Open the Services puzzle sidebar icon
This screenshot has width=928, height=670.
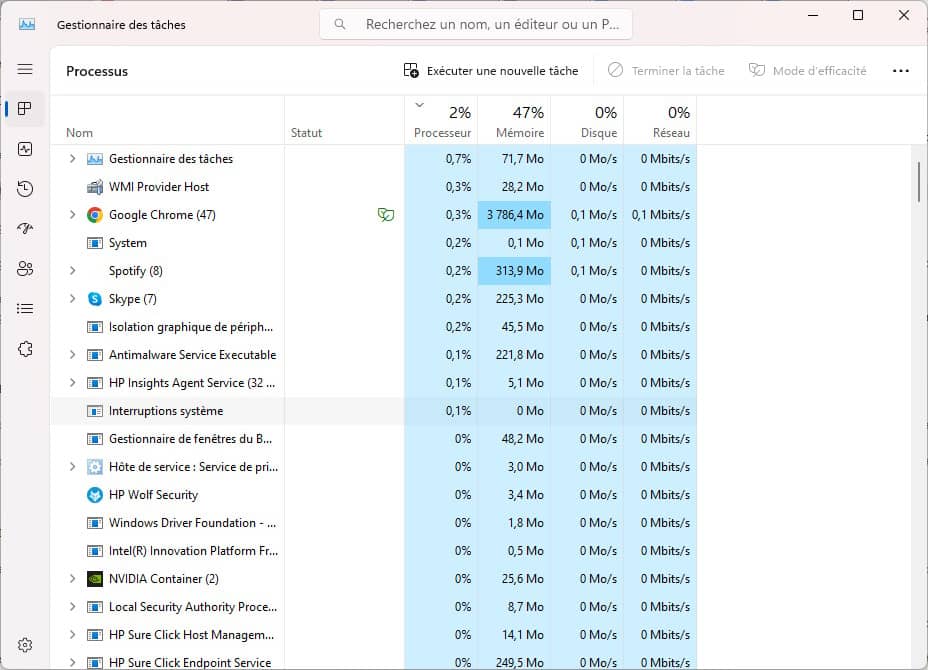(x=25, y=349)
